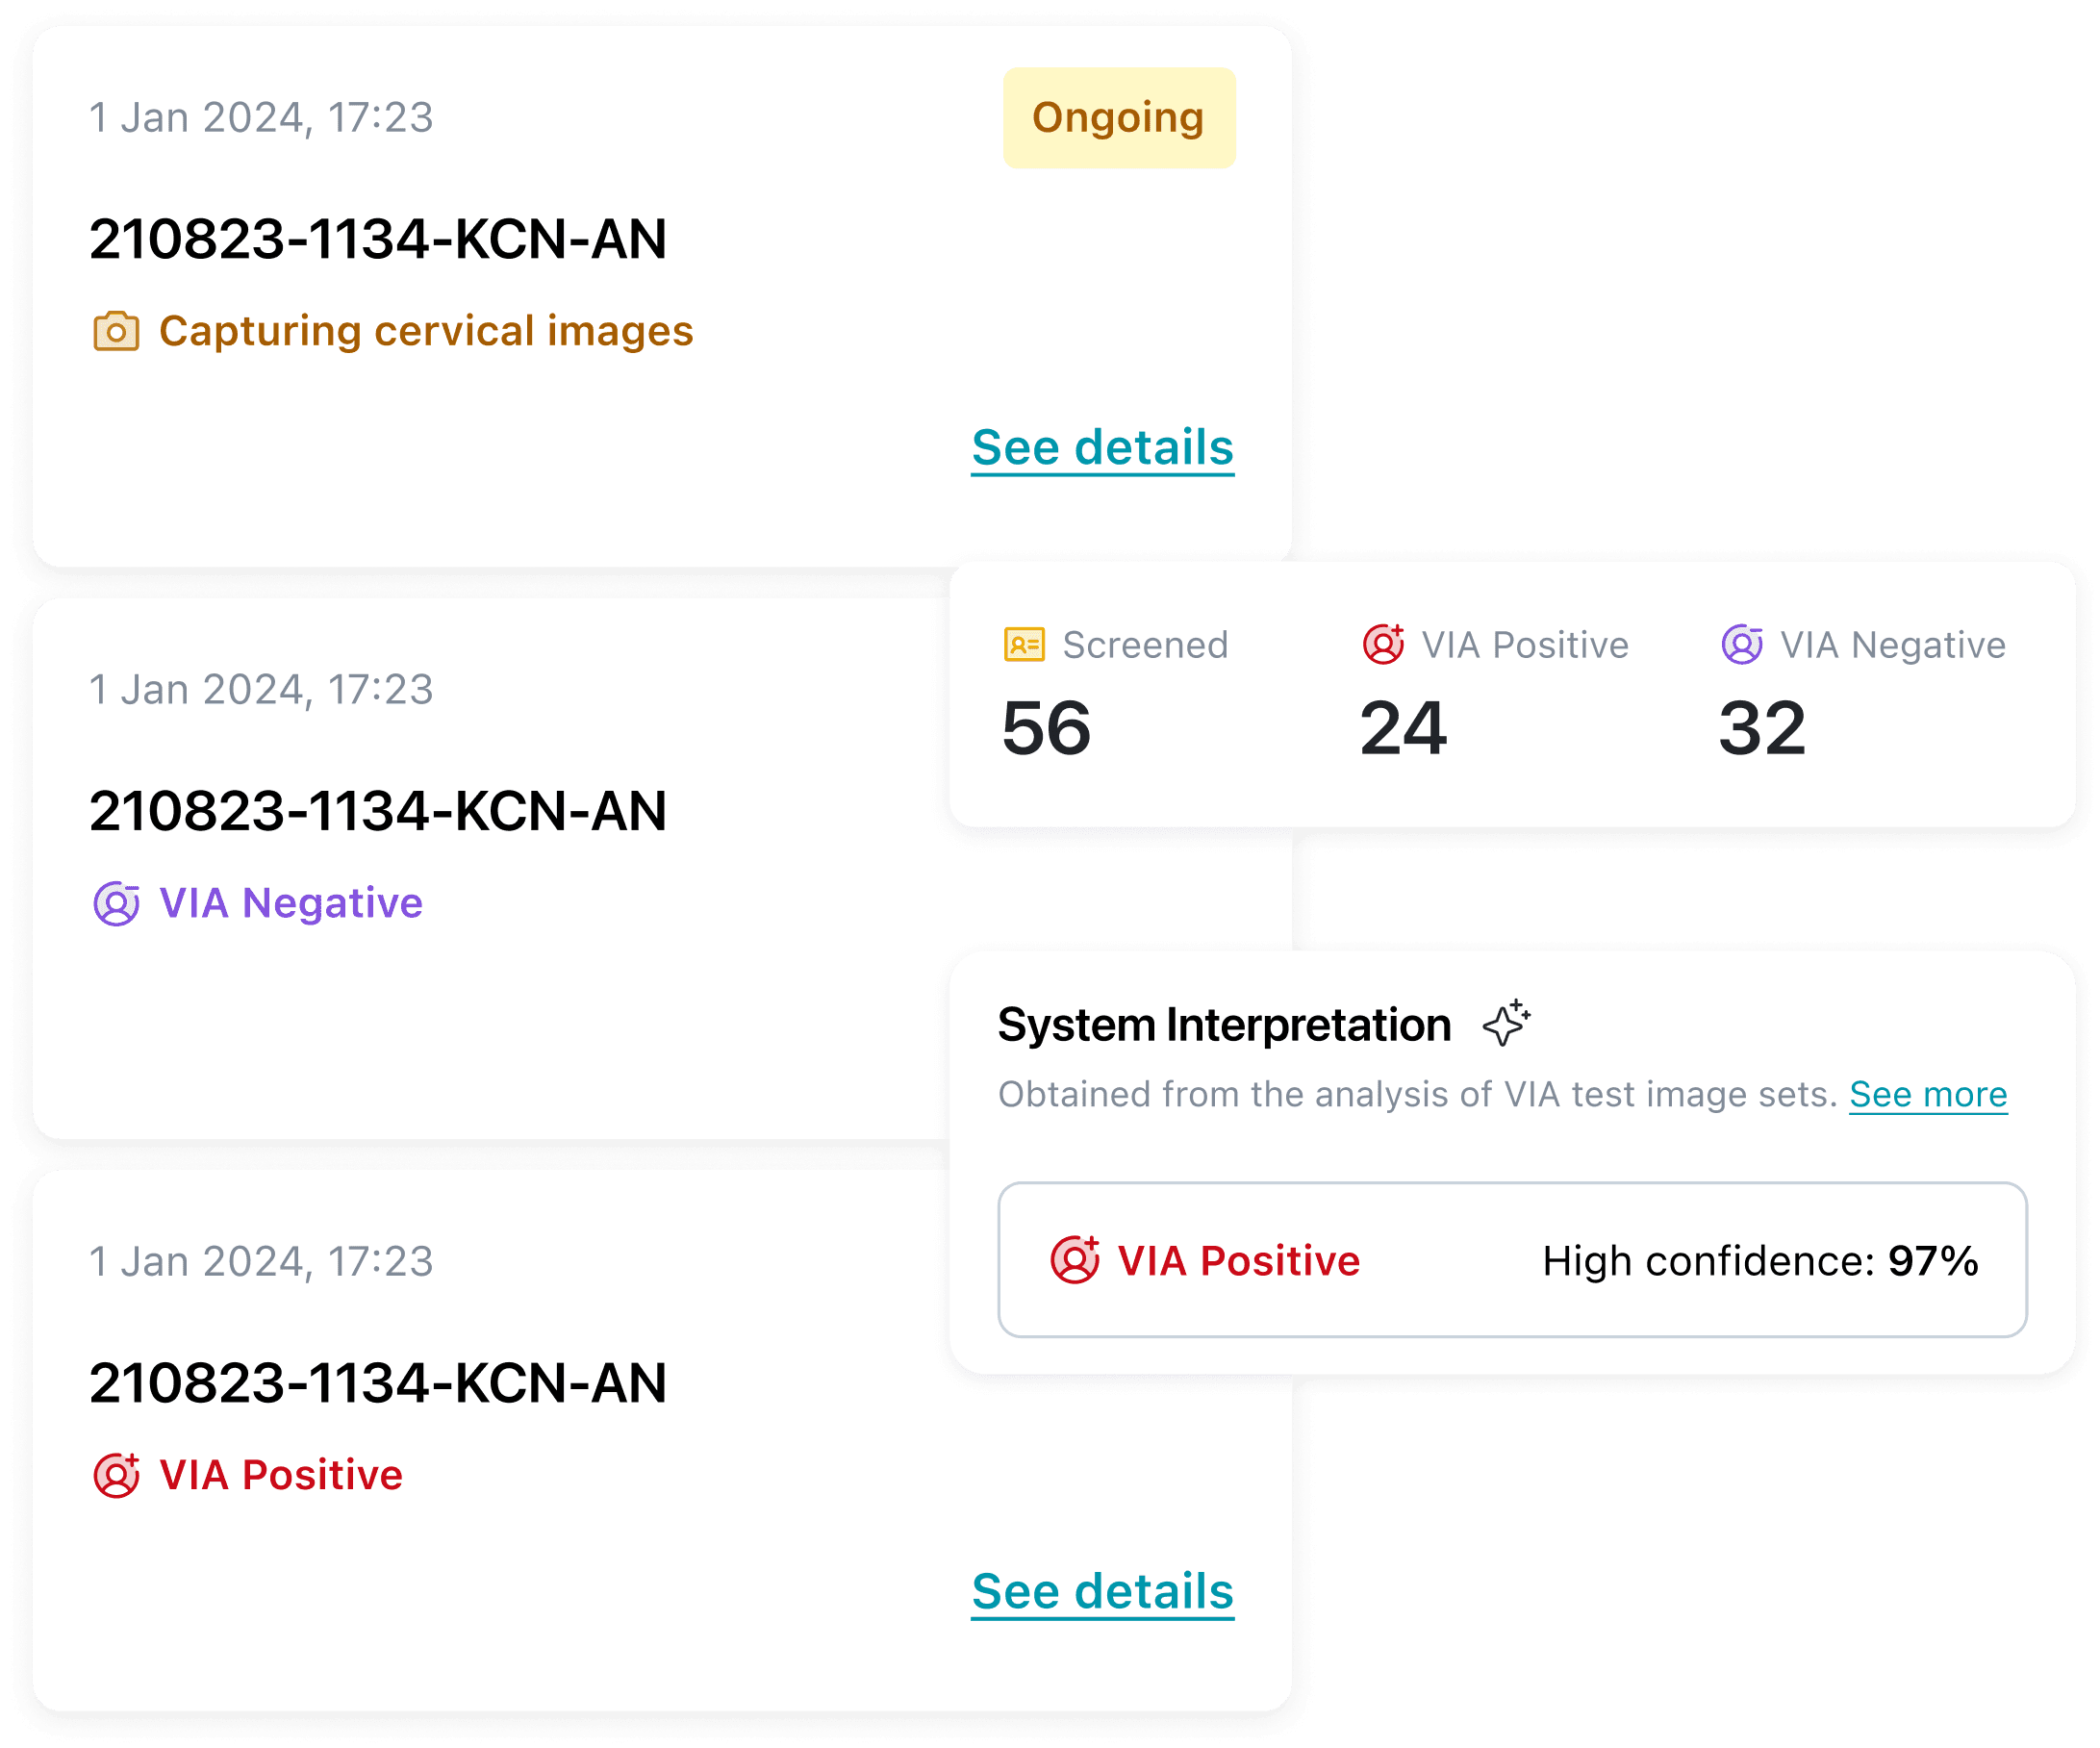Click the Ongoing status badge
Screen dimensions: 2100x1748
point(1118,118)
